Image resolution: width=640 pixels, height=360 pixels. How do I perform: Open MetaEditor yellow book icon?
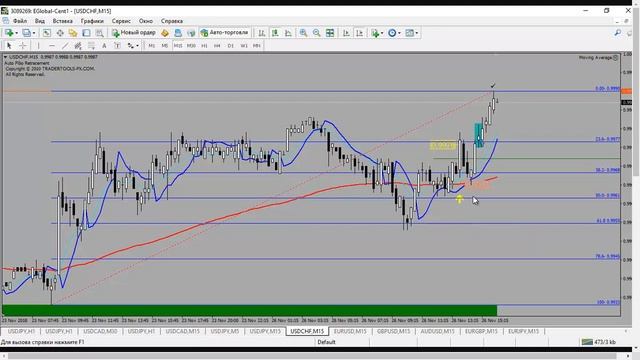coord(165,33)
